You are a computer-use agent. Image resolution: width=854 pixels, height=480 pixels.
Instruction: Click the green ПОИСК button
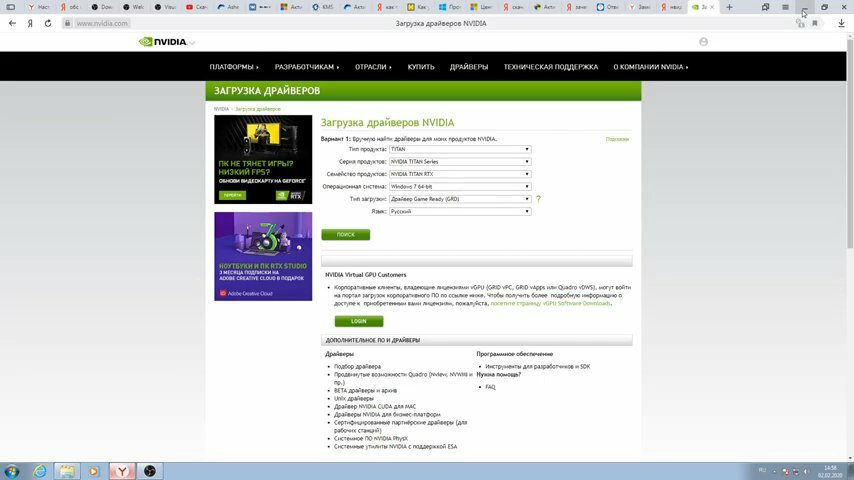345,234
